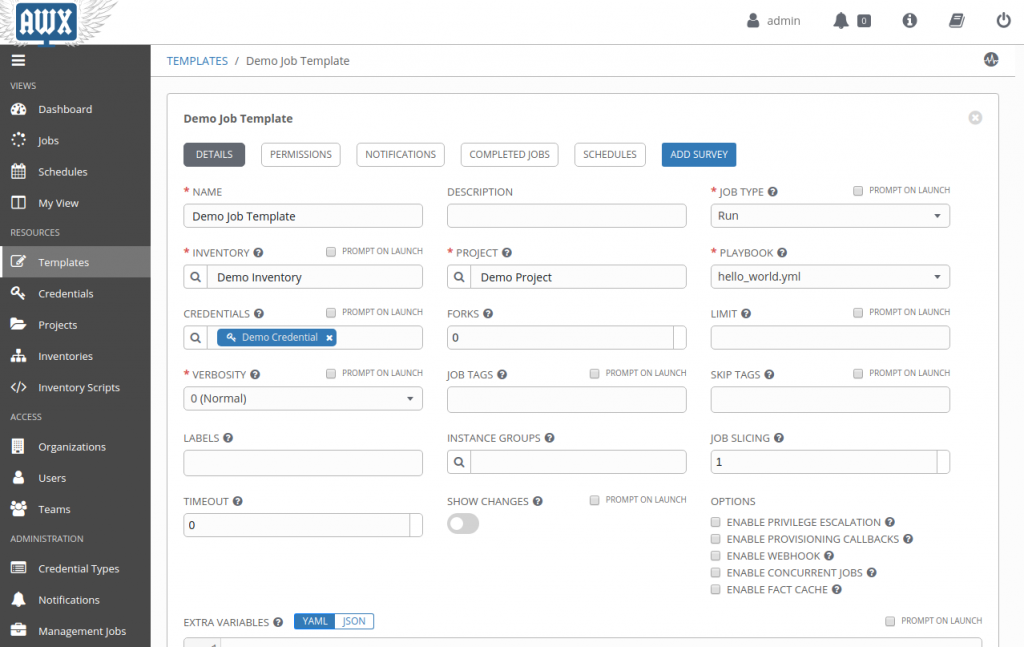The height and width of the screenshot is (647, 1024).
Task: Enable Concurrent Jobs checkbox
Action: (716, 573)
